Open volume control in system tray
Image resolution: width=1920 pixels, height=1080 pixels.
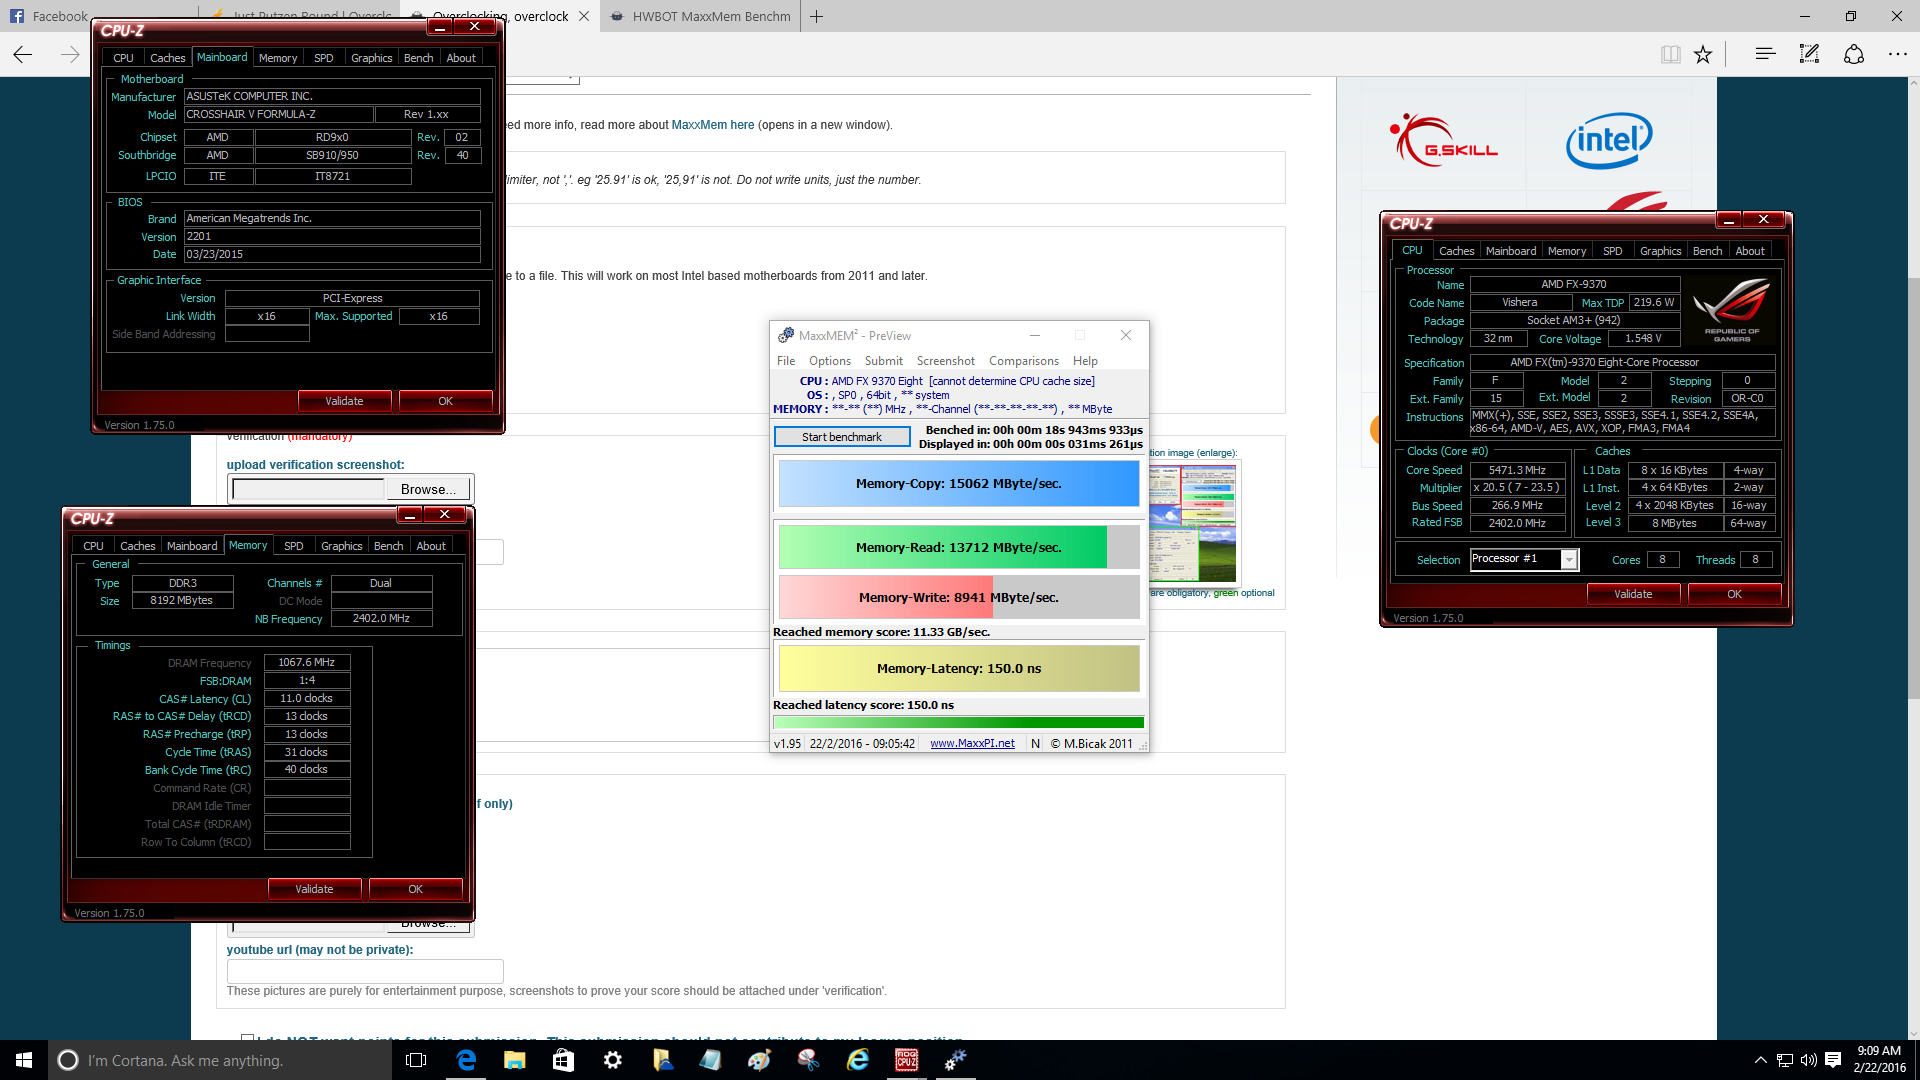click(1808, 1060)
